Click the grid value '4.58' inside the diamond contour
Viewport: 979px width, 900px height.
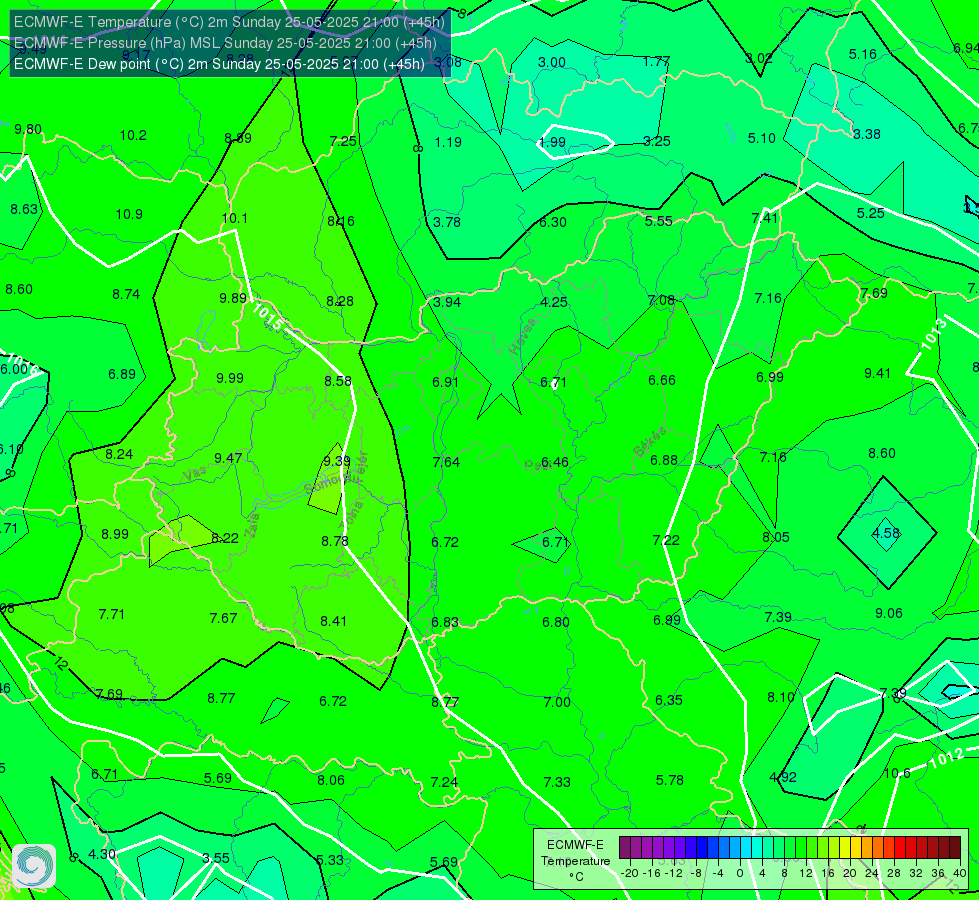[x=886, y=533]
